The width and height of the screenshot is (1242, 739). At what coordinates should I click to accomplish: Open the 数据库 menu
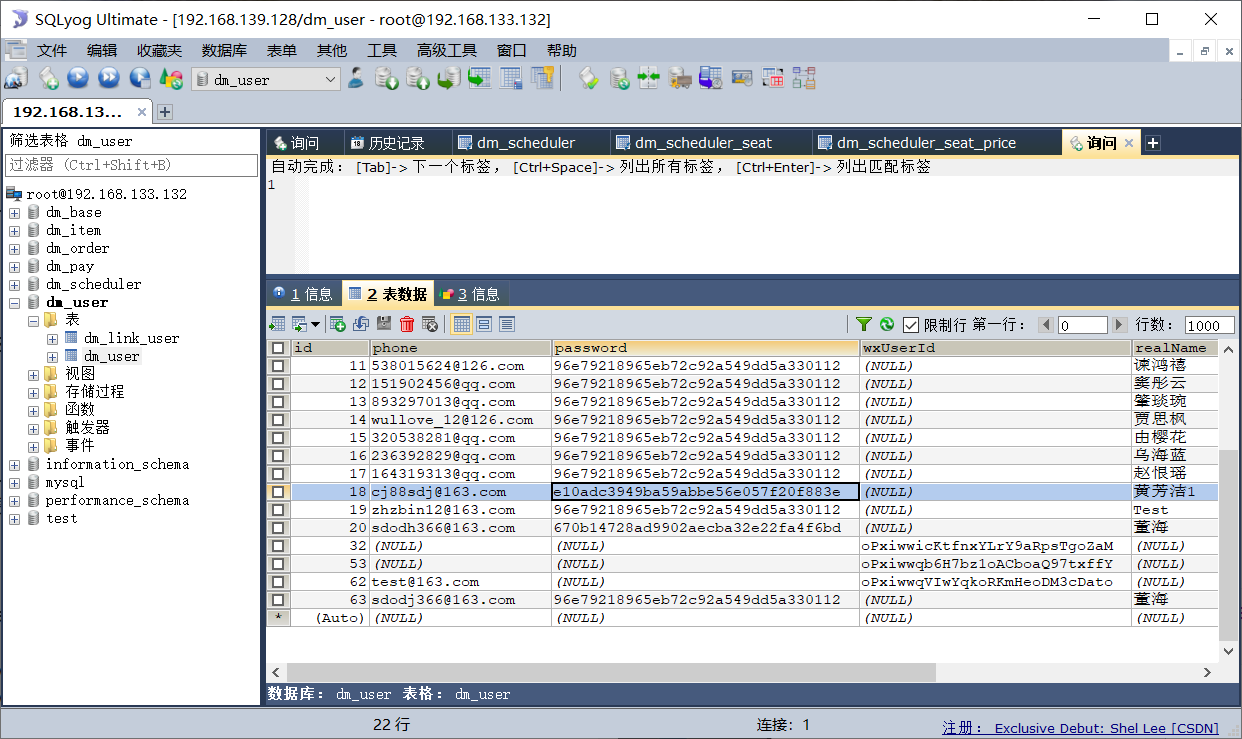click(x=224, y=50)
